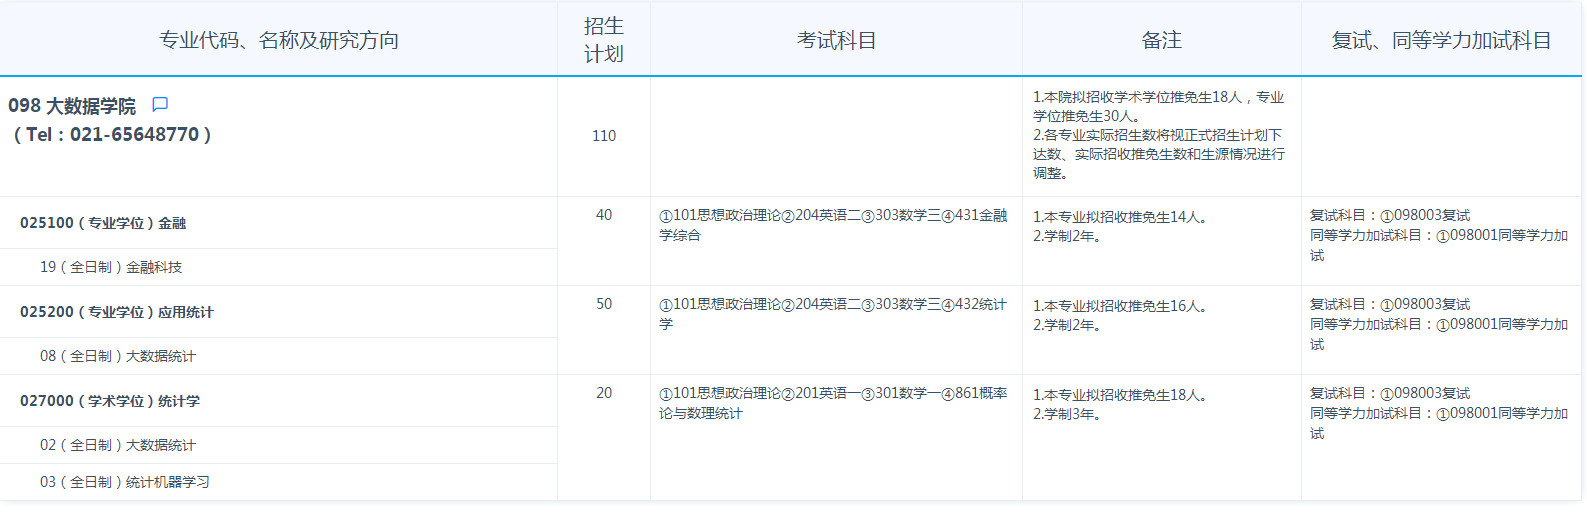Click exam subjects containing 861概率论与数理统计
The height and width of the screenshot is (515, 1587).
coord(833,403)
